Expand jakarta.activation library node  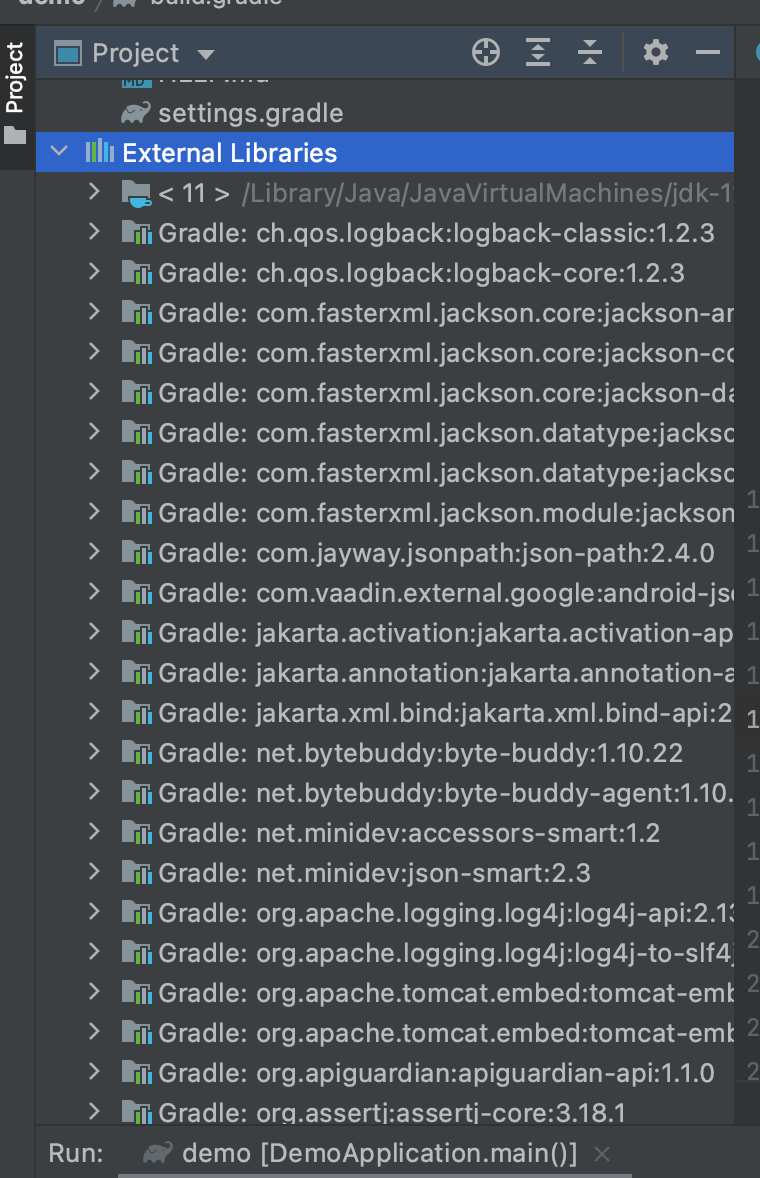coord(94,632)
